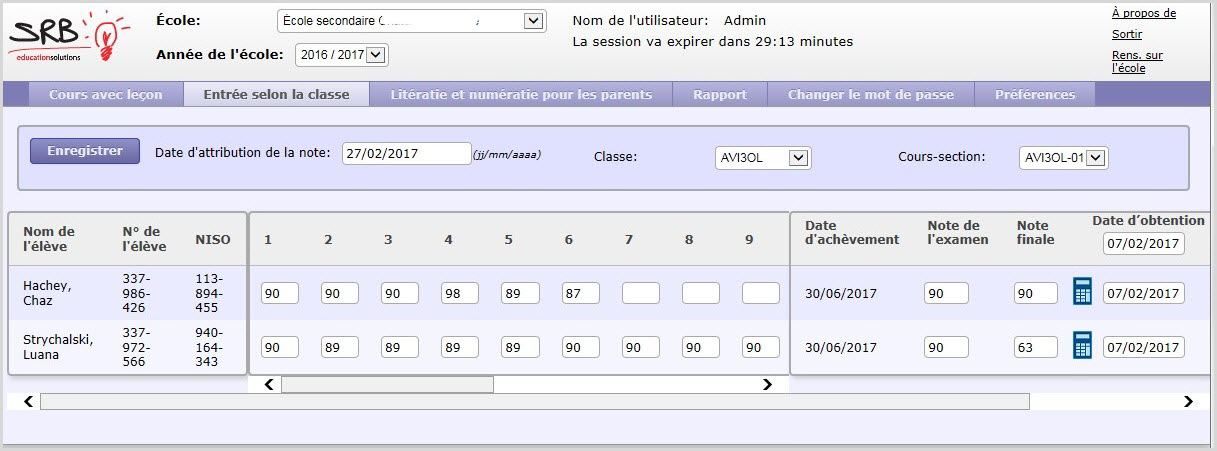Viewport: 1217px width, 451px height.
Task: Click page scrollbar left arrow
Action: 28,402
